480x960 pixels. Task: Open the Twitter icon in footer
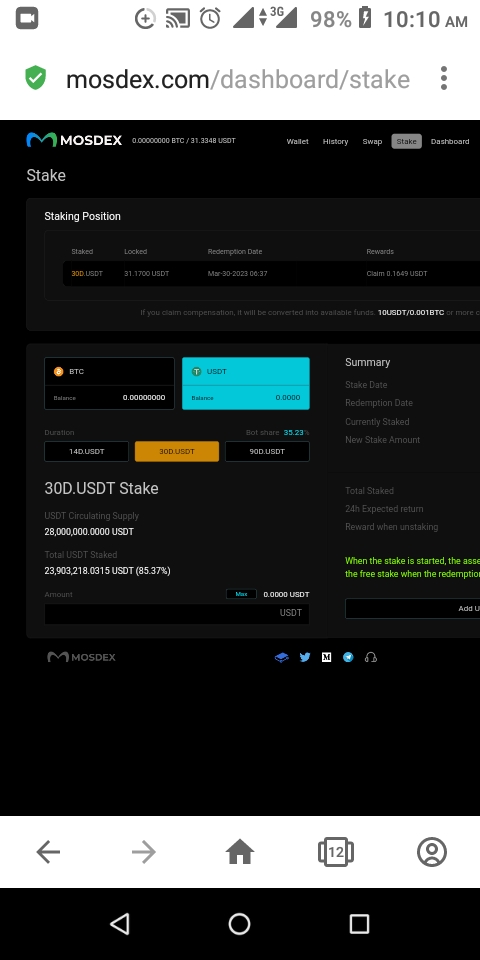(305, 658)
